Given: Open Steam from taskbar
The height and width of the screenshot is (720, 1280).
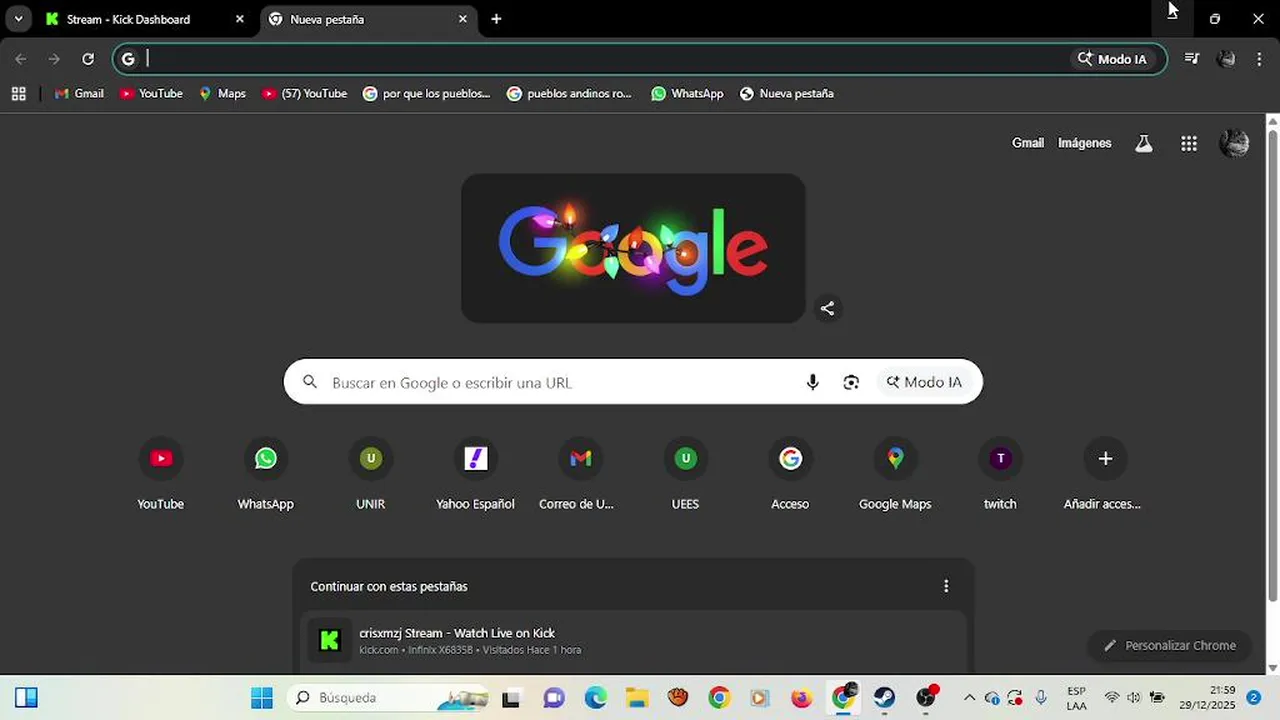Looking at the screenshot, I should (885, 698).
